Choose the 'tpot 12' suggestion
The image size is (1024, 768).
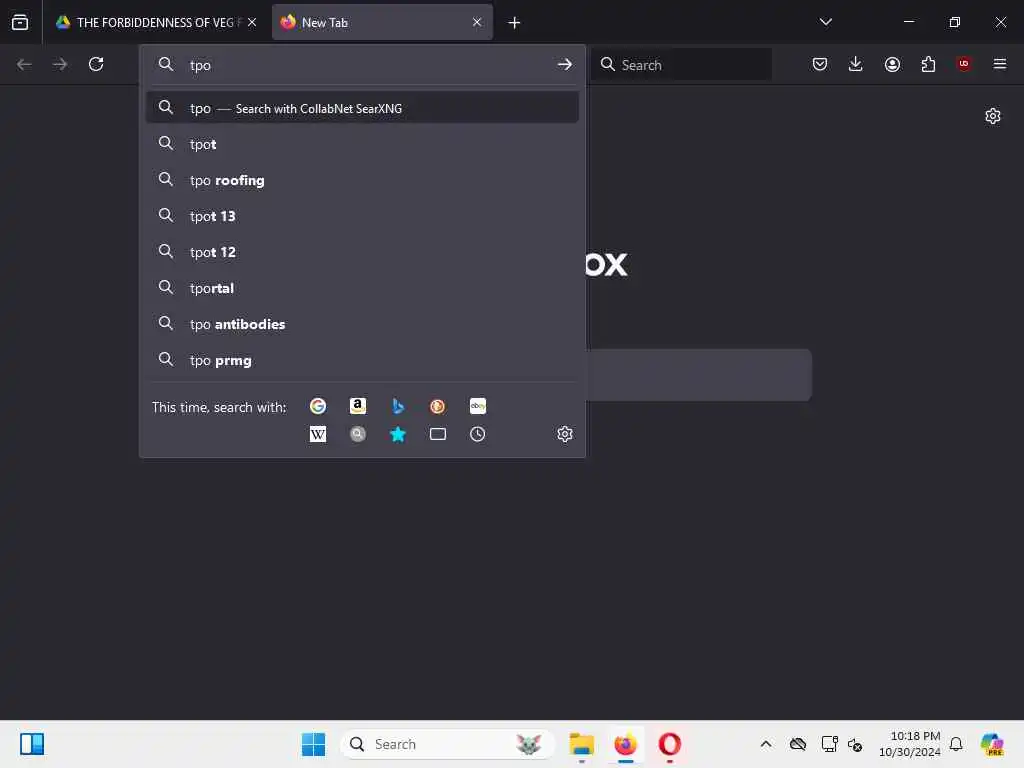[362, 251]
